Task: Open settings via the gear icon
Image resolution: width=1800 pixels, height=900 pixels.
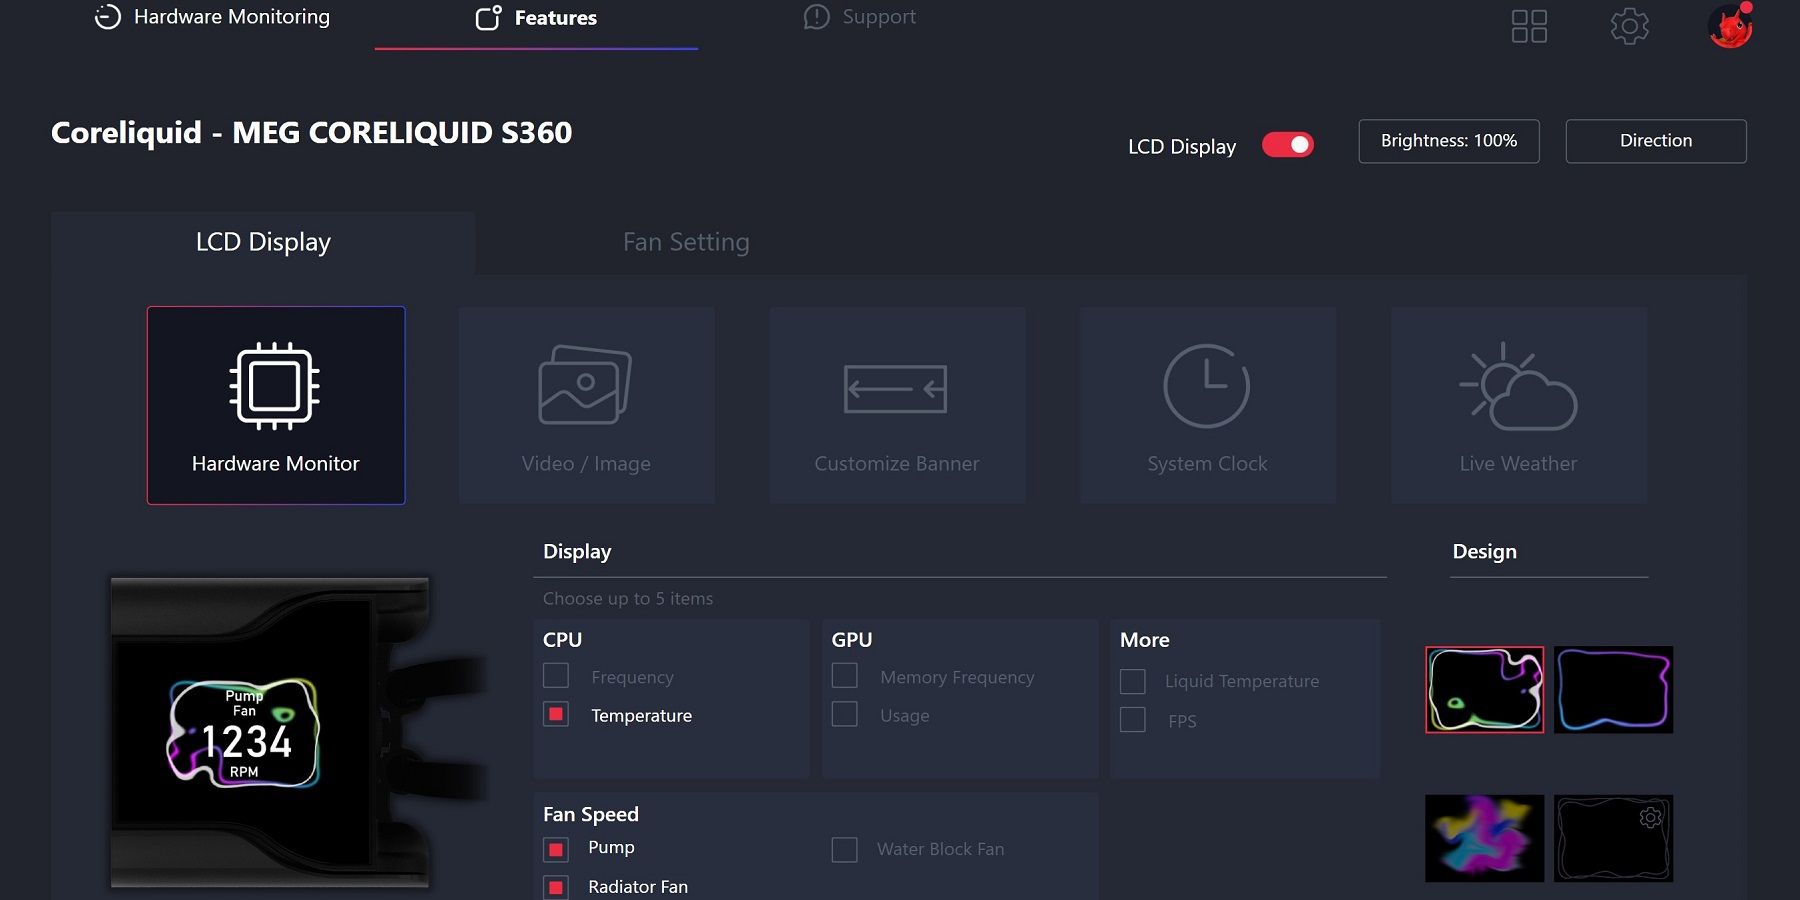Action: (x=1630, y=26)
